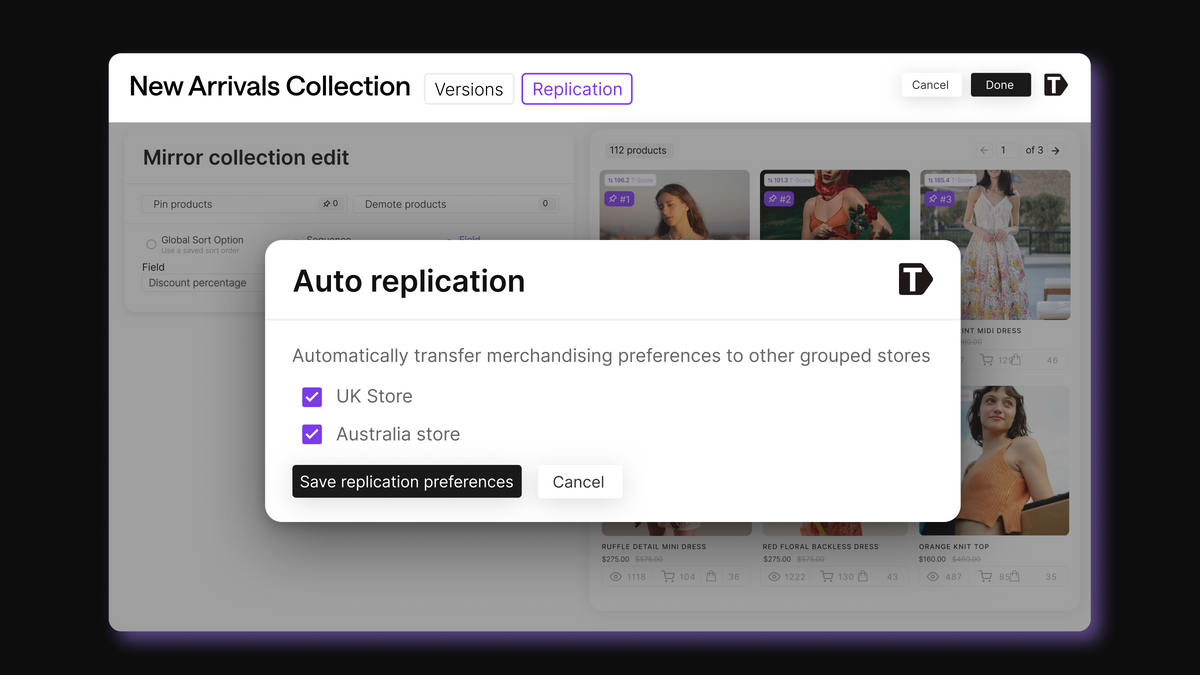This screenshot has width=1200, height=675.
Task: Click the RUFFLE DETAIL MINI DRESS title
Action: [x=653, y=547]
